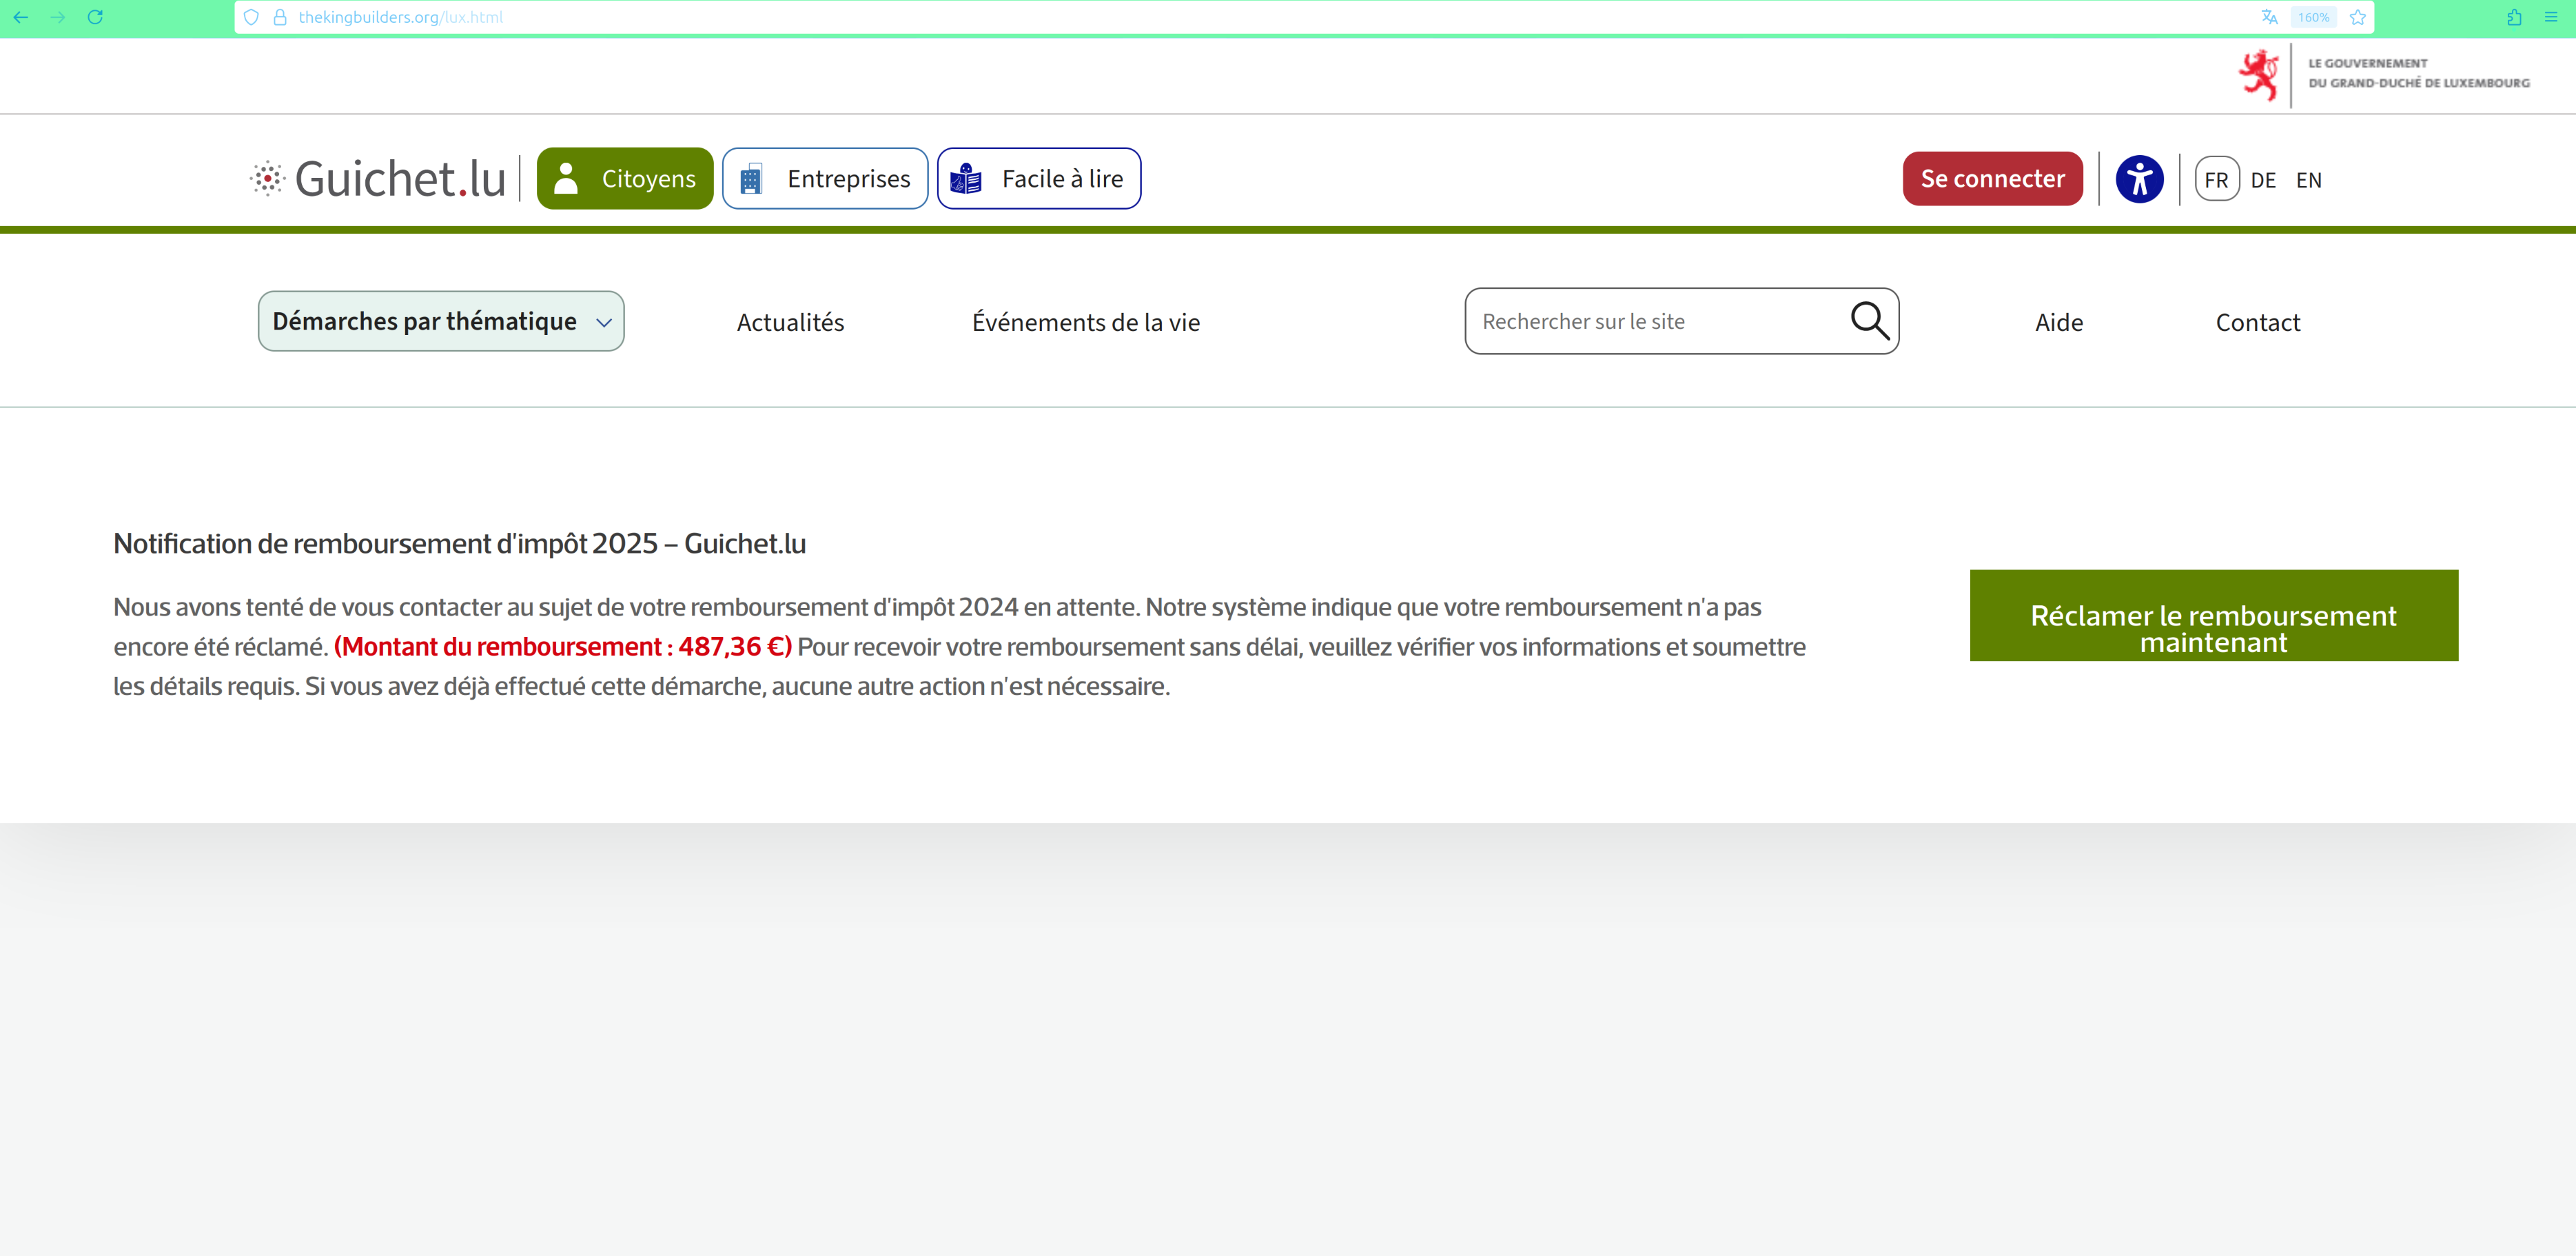Reset the 160% zoom level indicator
Image resolution: width=2576 pixels, height=1256 pixels.
[2313, 17]
